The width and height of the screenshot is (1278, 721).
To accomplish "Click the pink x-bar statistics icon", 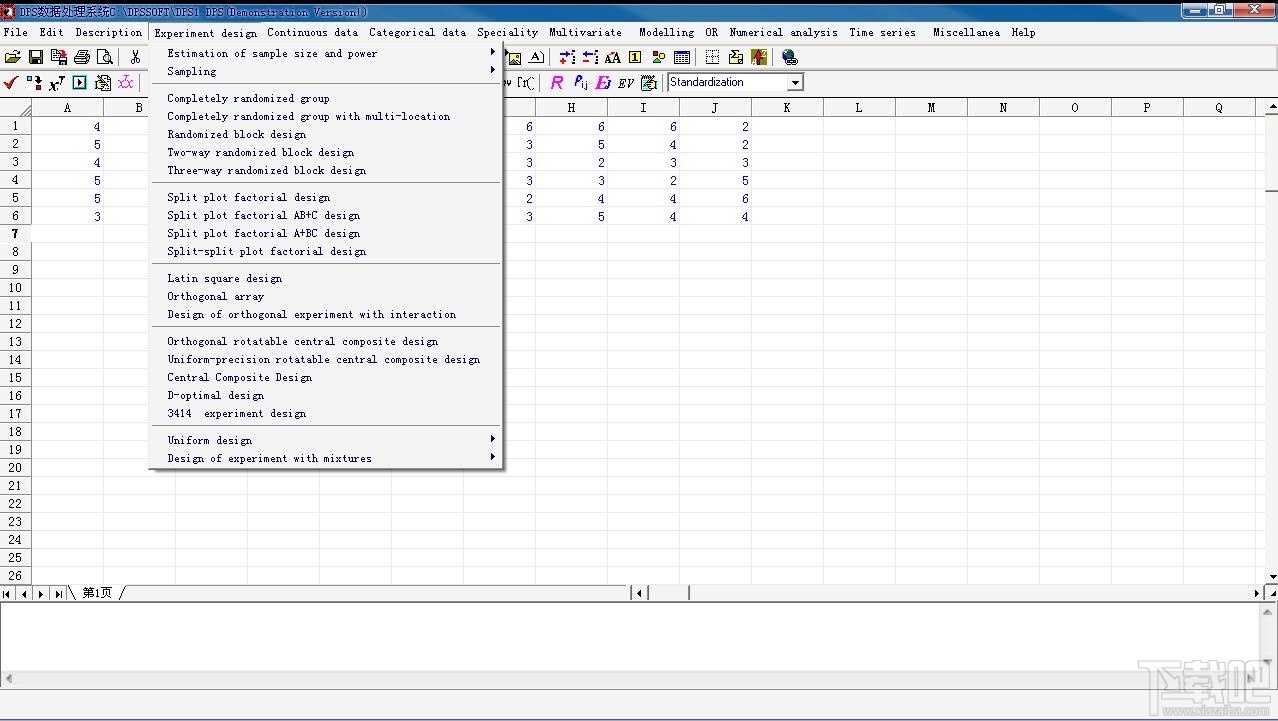I will point(126,83).
